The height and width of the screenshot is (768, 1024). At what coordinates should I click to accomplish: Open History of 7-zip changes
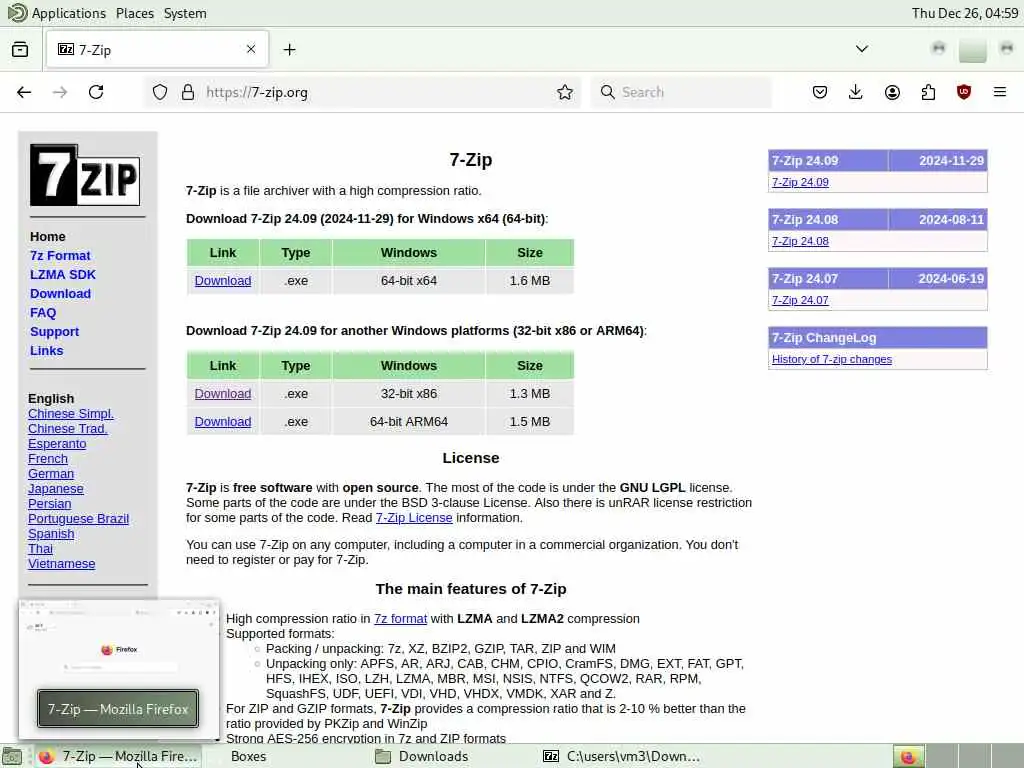point(831,359)
